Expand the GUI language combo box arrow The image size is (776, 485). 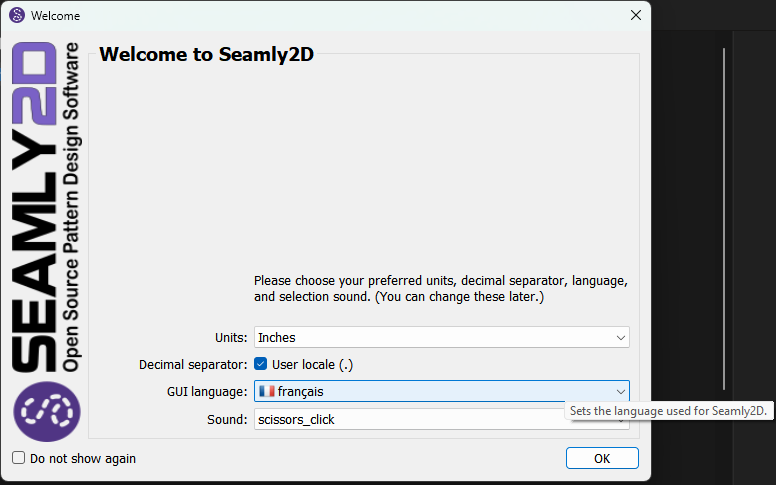click(621, 391)
